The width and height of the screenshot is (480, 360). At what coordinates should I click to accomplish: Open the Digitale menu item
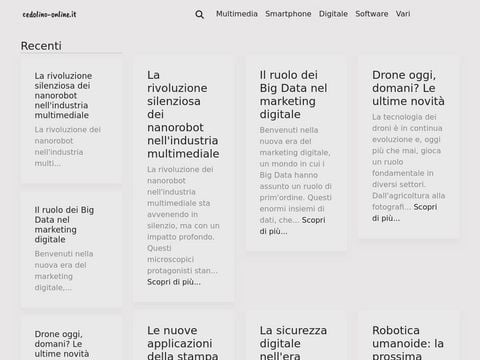pyautogui.click(x=333, y=14)
